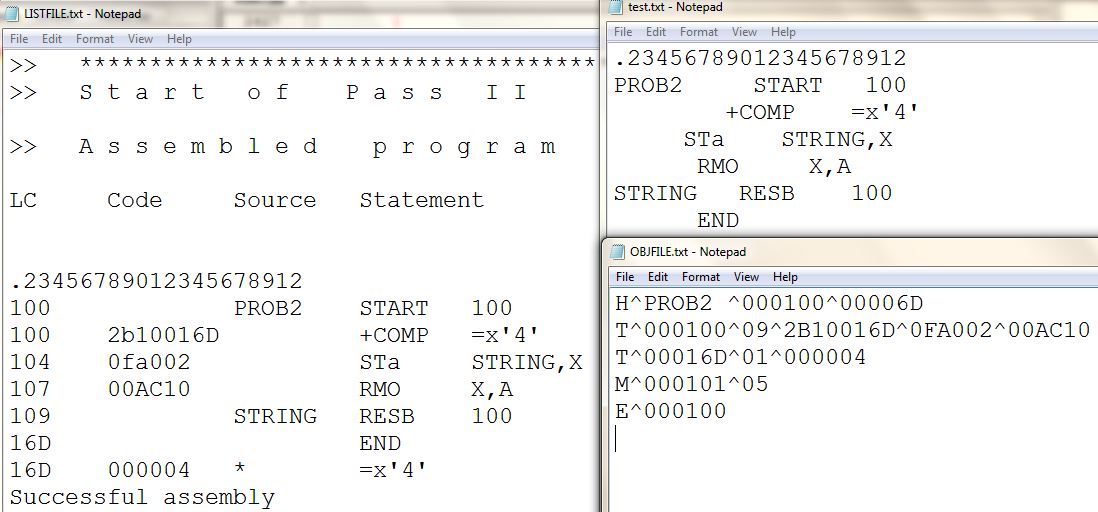
Task: Open Format menu in OBJFILE.txt window
Action: tap(701, 277)
